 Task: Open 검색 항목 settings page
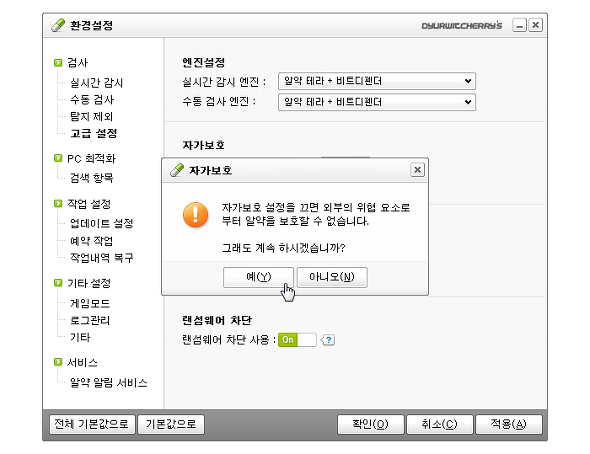(x=91, y=178)
